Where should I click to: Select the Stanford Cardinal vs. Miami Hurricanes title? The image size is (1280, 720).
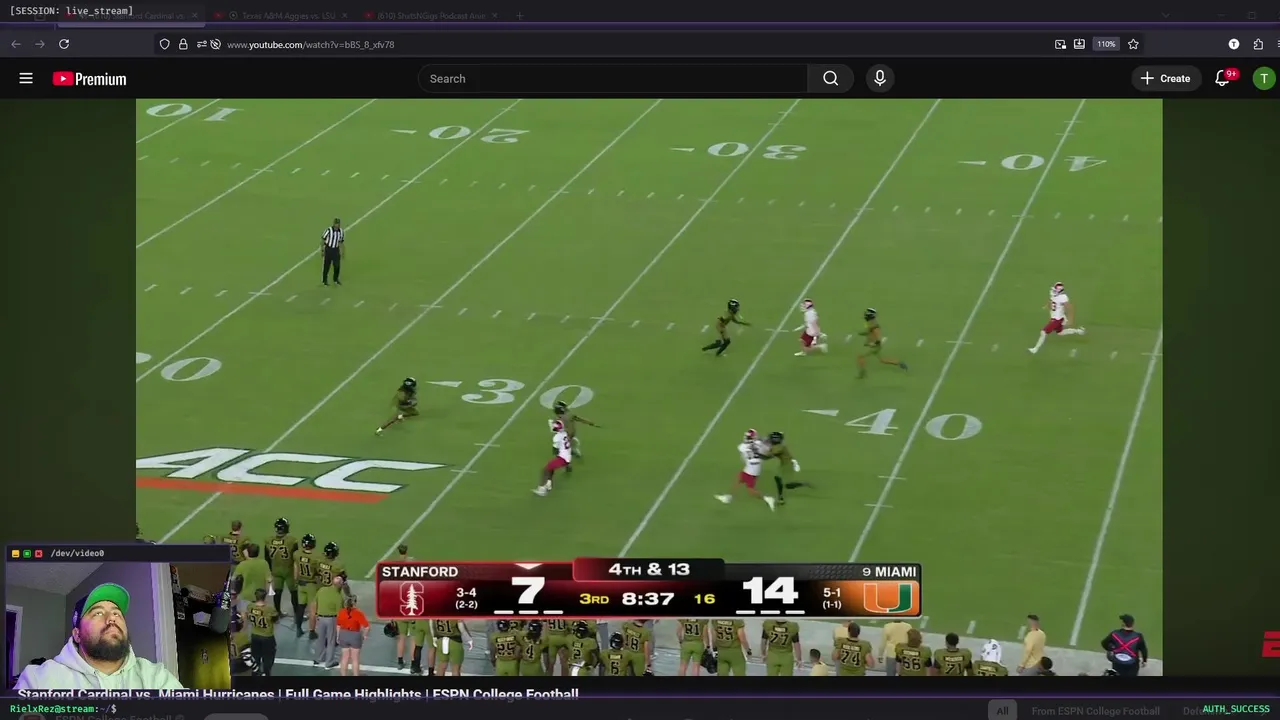click(298, 694)
